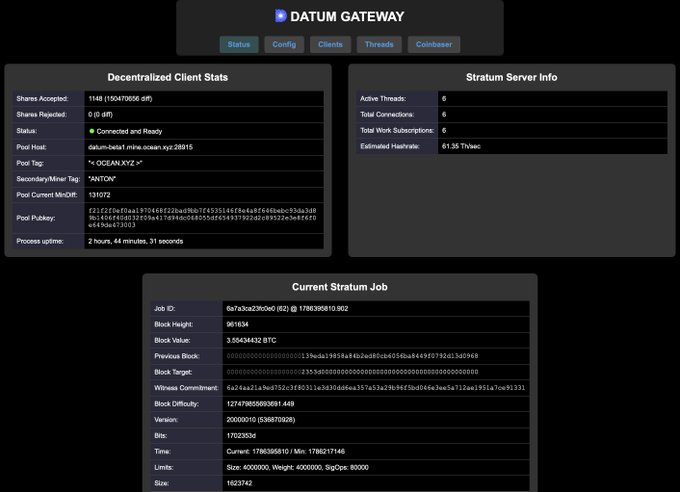Select the Process uptime value
This screenshot has height=492, width=680.
coord(136,241)
